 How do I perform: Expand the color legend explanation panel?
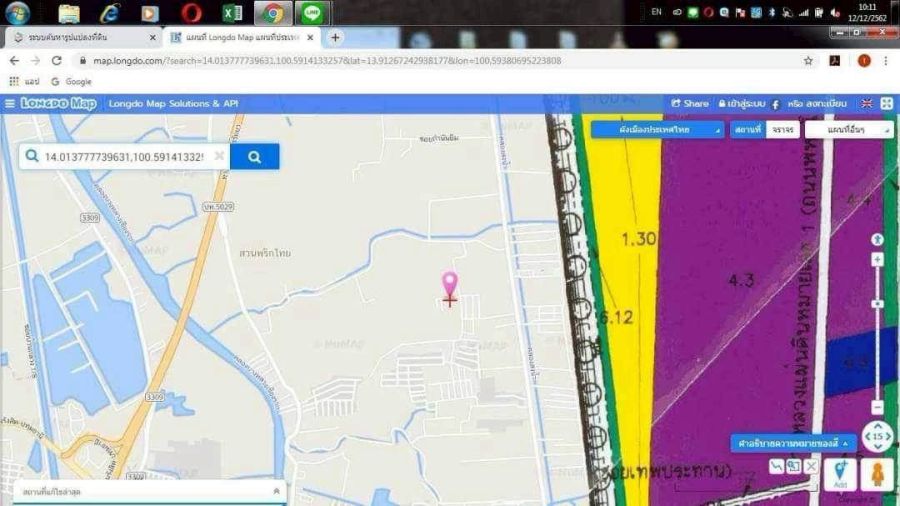tap(793, 443)
